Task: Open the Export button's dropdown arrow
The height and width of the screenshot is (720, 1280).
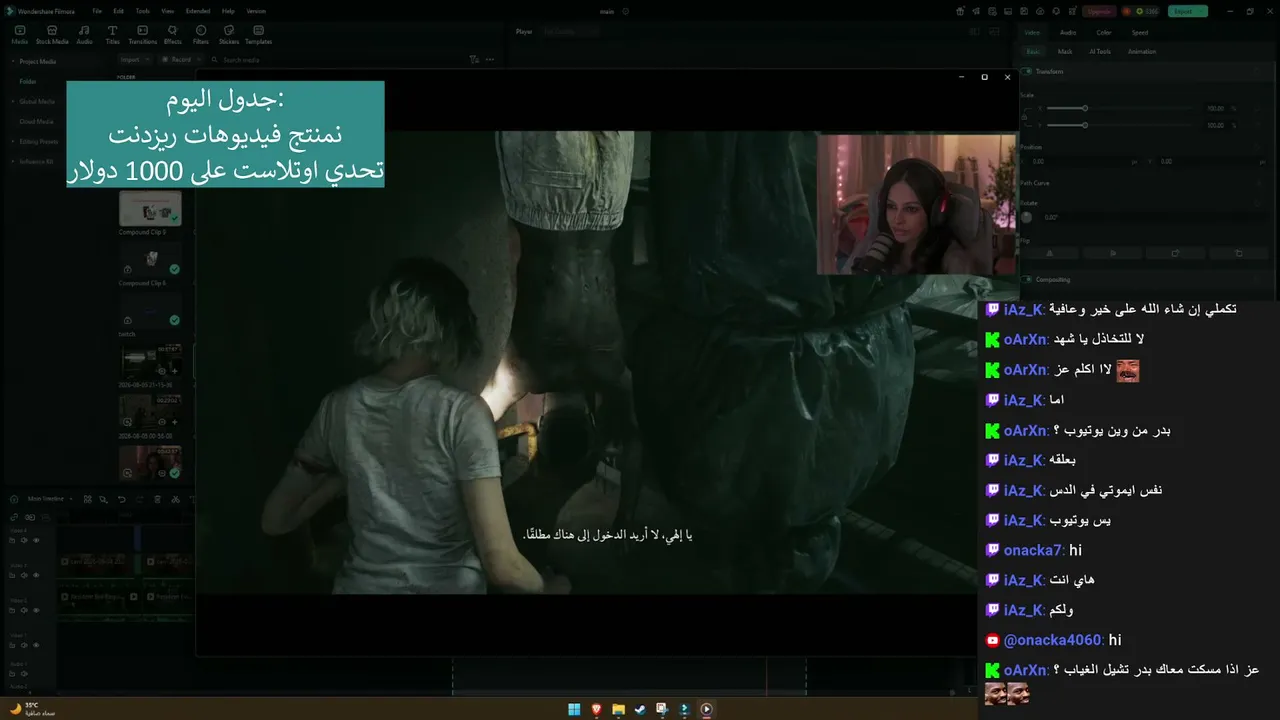Action: tap(1203, 11)
